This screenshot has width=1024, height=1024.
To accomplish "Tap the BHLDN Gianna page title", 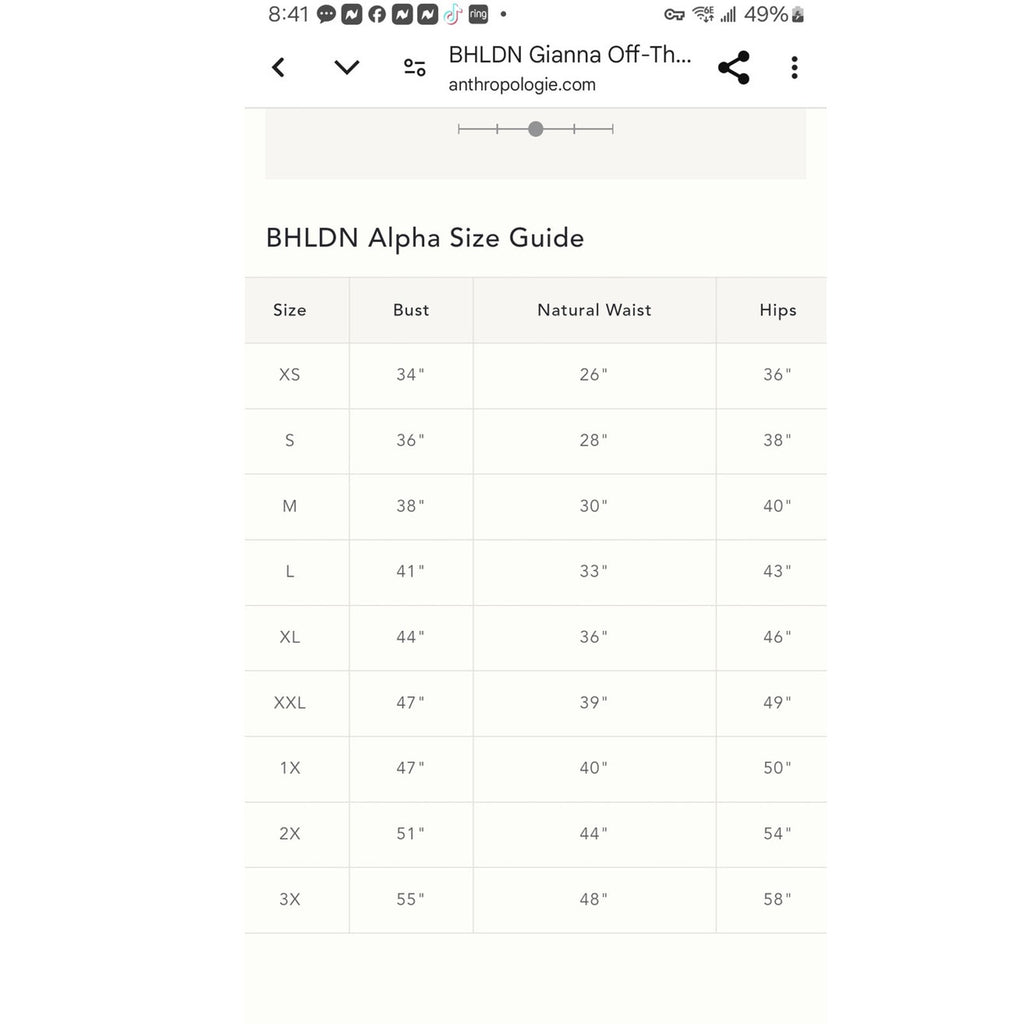I will tap(569, 55).
